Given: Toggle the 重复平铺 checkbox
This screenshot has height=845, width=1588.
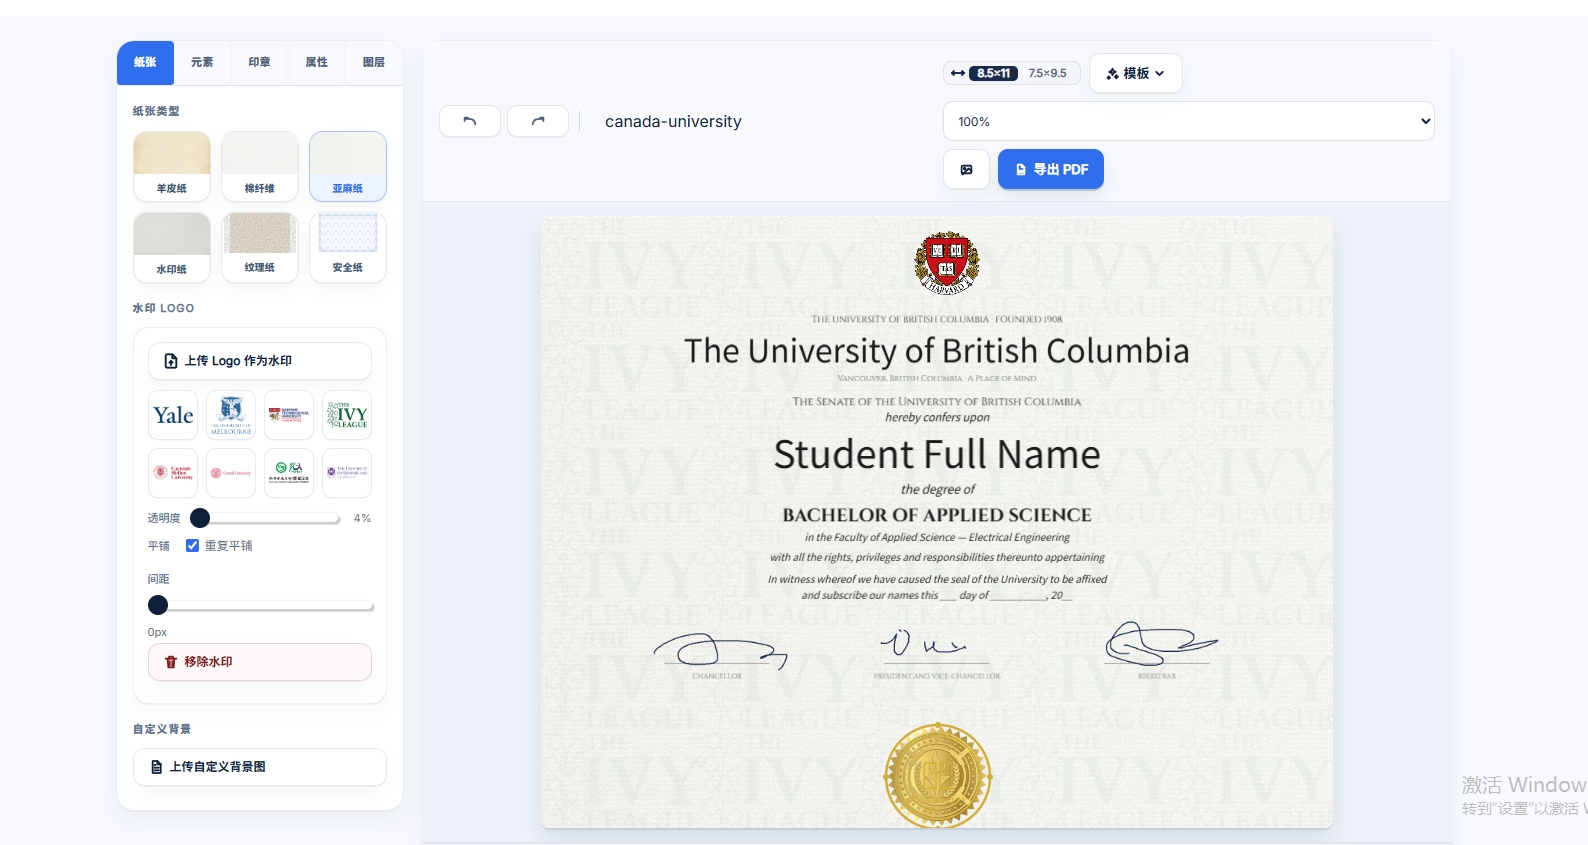Looking at the screenshot, I should click(x=193, y=546).
